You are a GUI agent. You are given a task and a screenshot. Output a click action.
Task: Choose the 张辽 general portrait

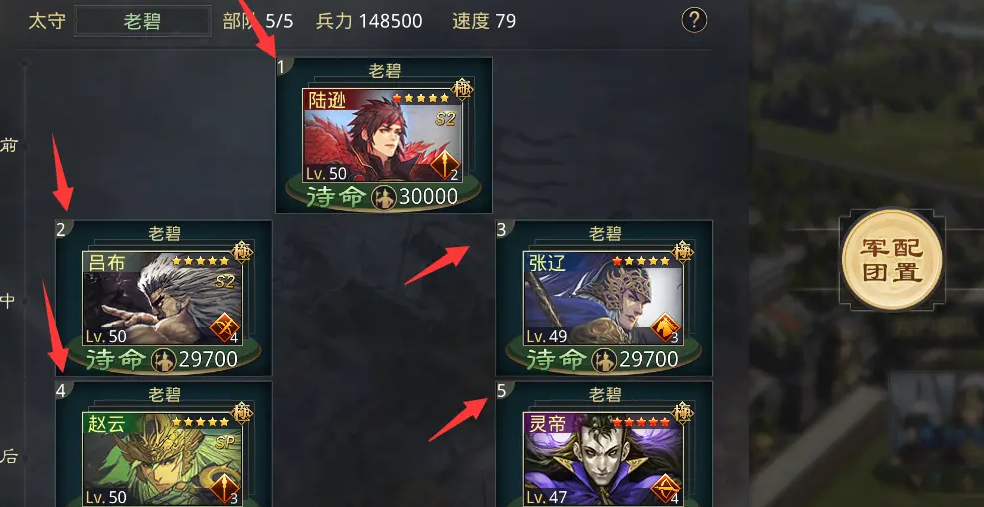click(603, 299)
